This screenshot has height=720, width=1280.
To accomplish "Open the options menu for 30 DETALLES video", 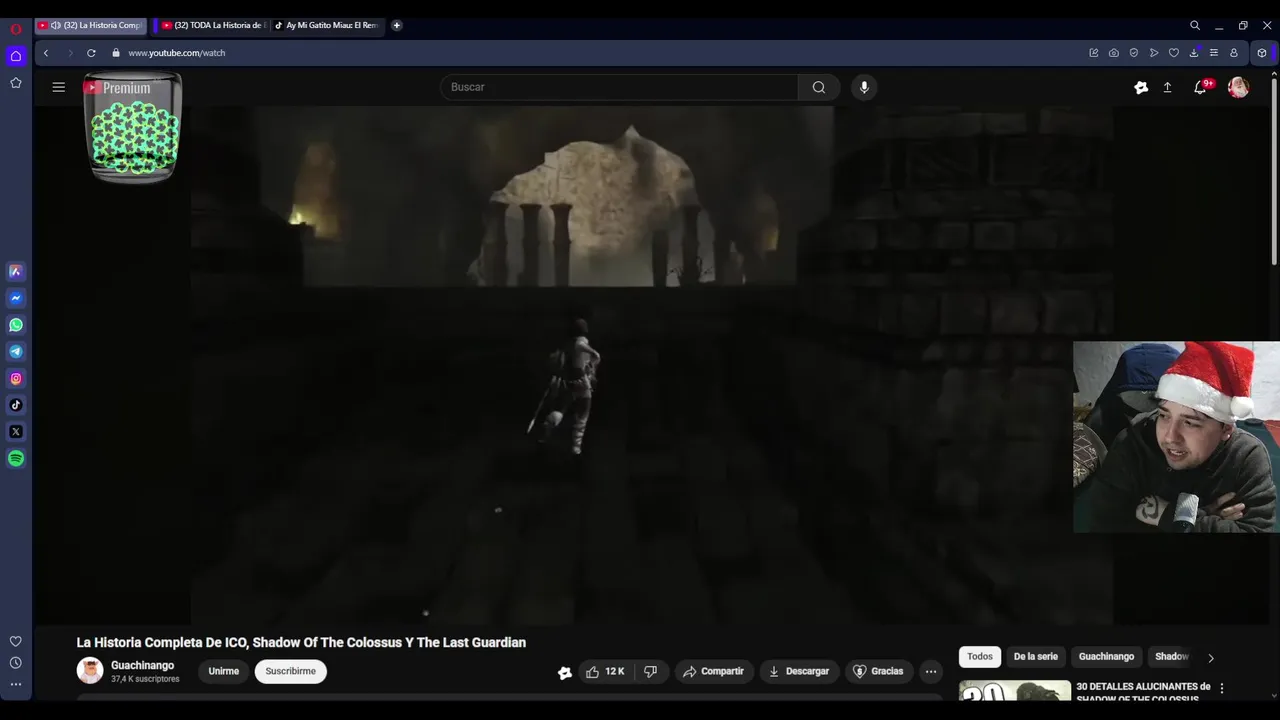I will (1221, 688).
